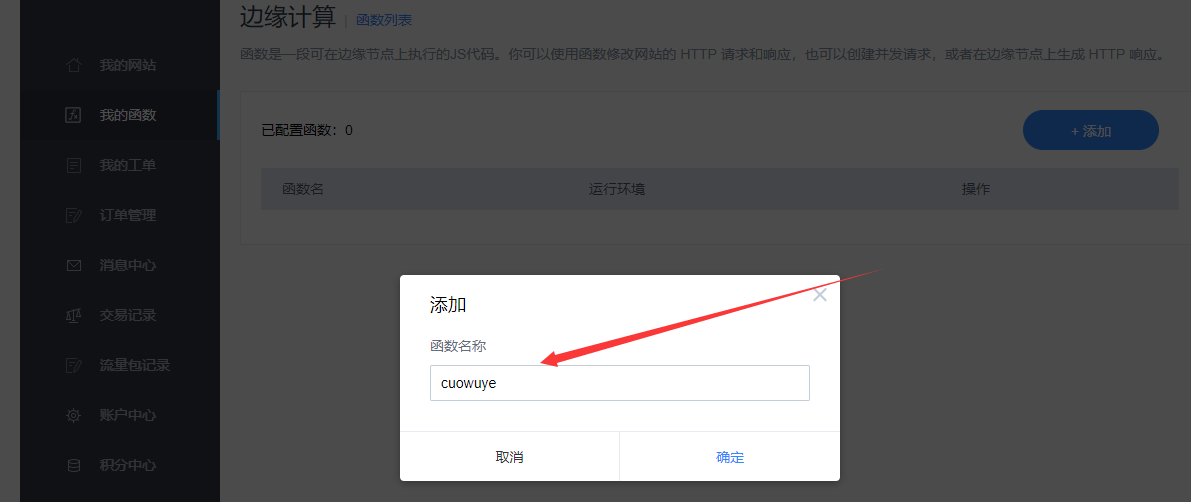Click the 运行环境 column header

(617, 189)
